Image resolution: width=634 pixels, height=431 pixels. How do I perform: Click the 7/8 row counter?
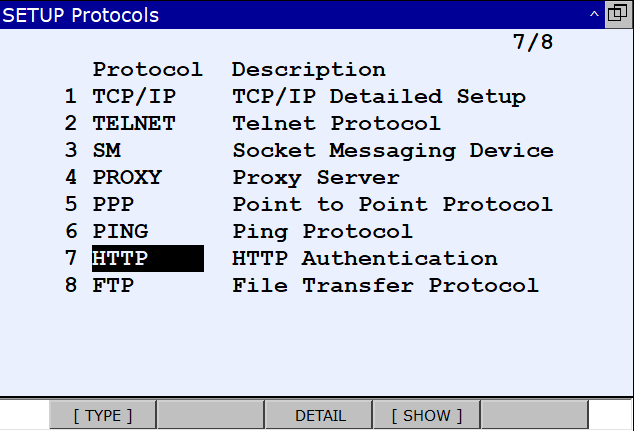click(x=532, y=43)
